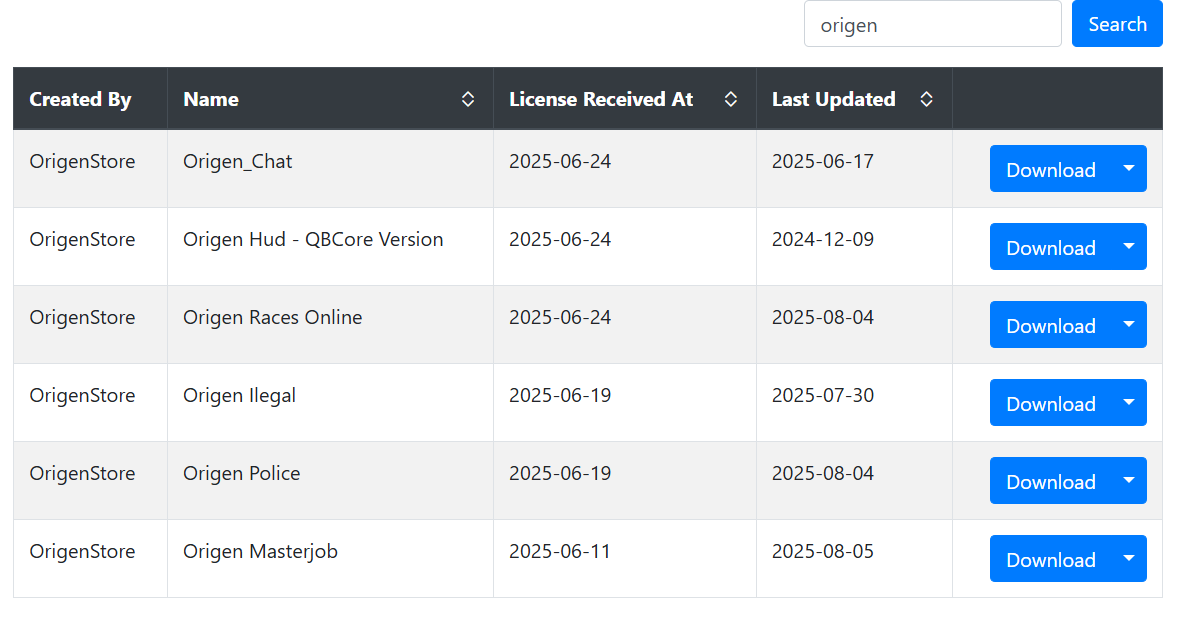Screen dimensions: 1195x623
Task: Click Last Updated date 2024-12-09
Action: tap(822, 239)
